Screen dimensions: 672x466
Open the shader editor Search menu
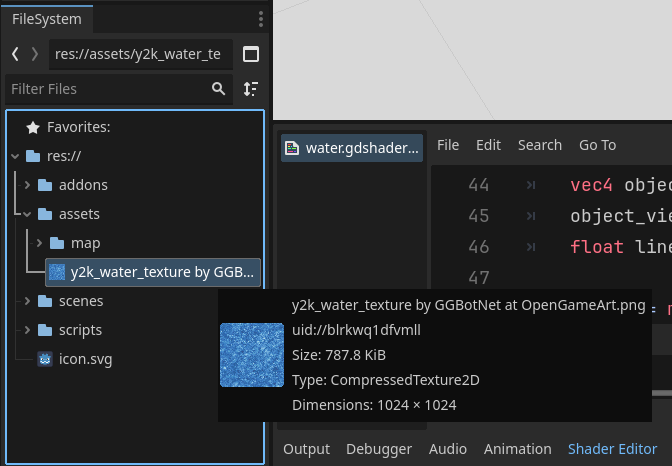pyautogui.click(x=539, y=145)
